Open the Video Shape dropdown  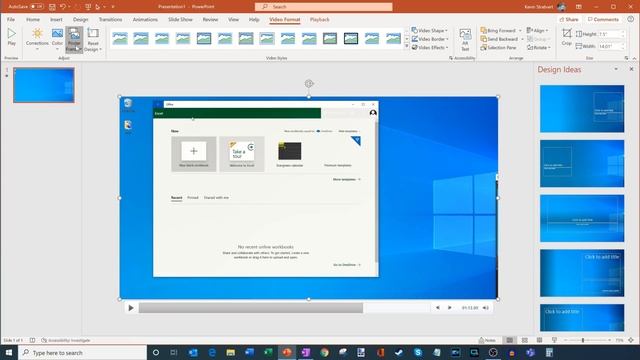point(430,31)
